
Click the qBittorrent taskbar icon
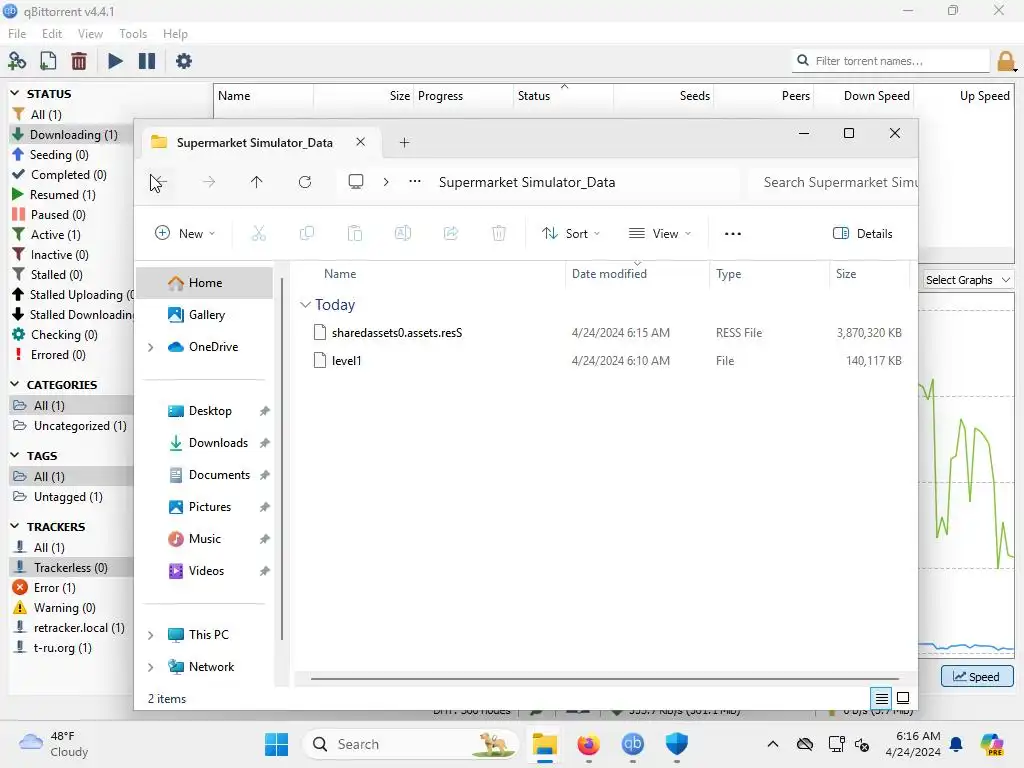pos(632,744)
